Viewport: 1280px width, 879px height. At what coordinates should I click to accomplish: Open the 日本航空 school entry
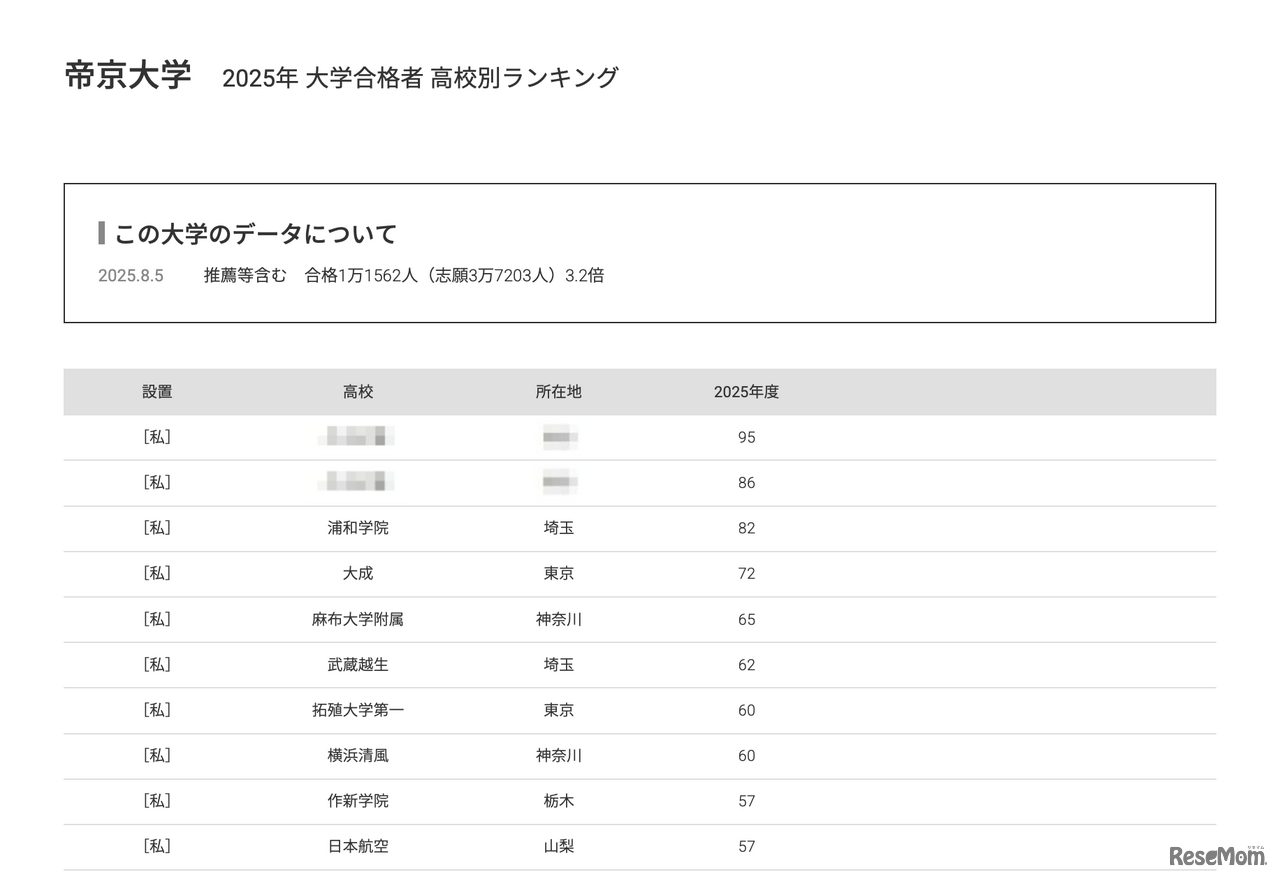[x=358, y=846]
